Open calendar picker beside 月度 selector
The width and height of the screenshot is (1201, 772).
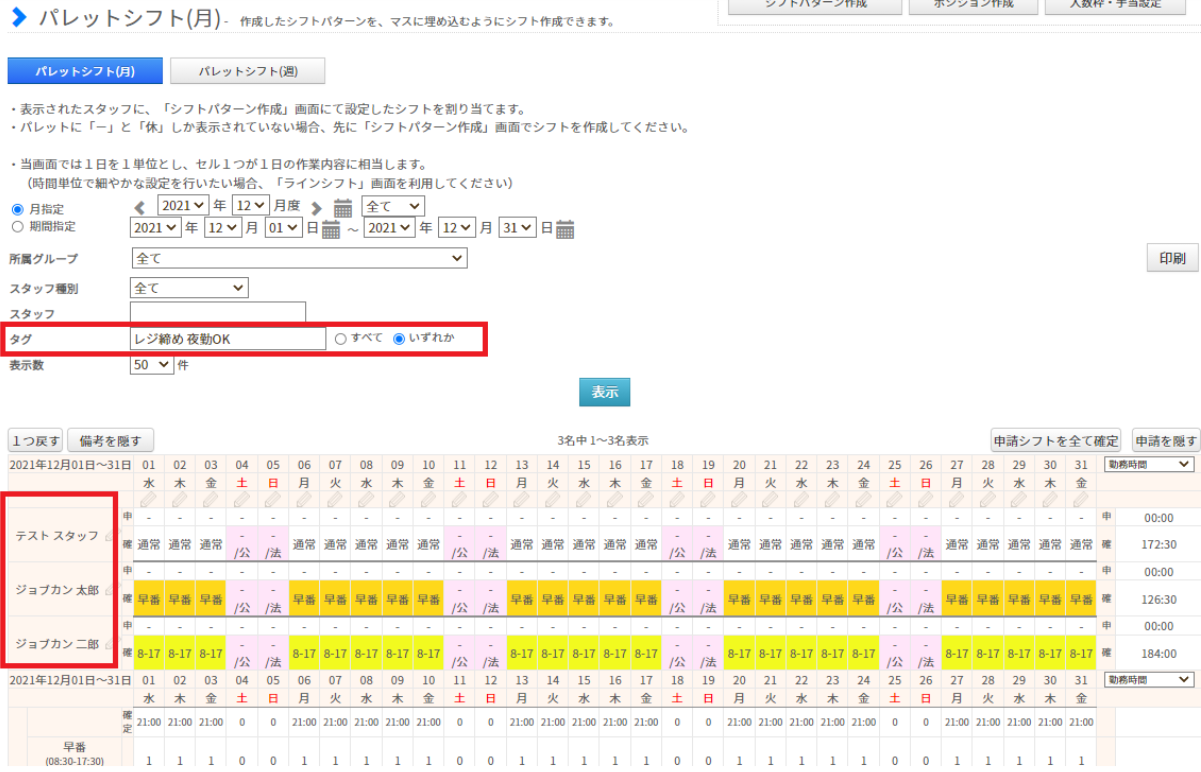point(343,207)
